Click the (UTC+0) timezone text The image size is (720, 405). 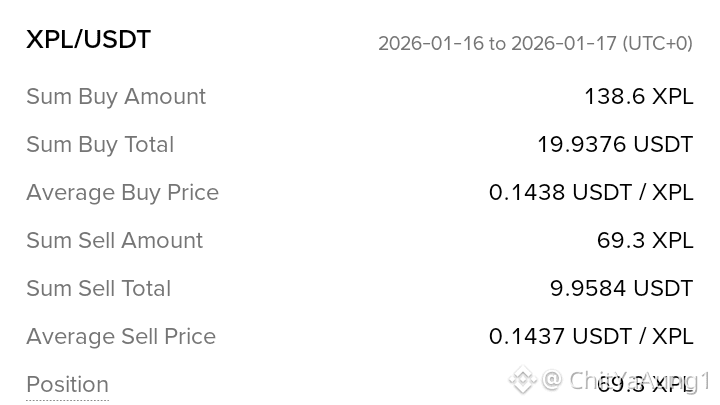(657, 44)
